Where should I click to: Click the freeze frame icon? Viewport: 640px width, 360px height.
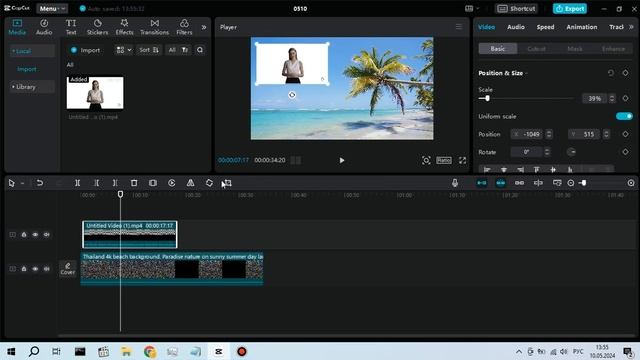153,183
